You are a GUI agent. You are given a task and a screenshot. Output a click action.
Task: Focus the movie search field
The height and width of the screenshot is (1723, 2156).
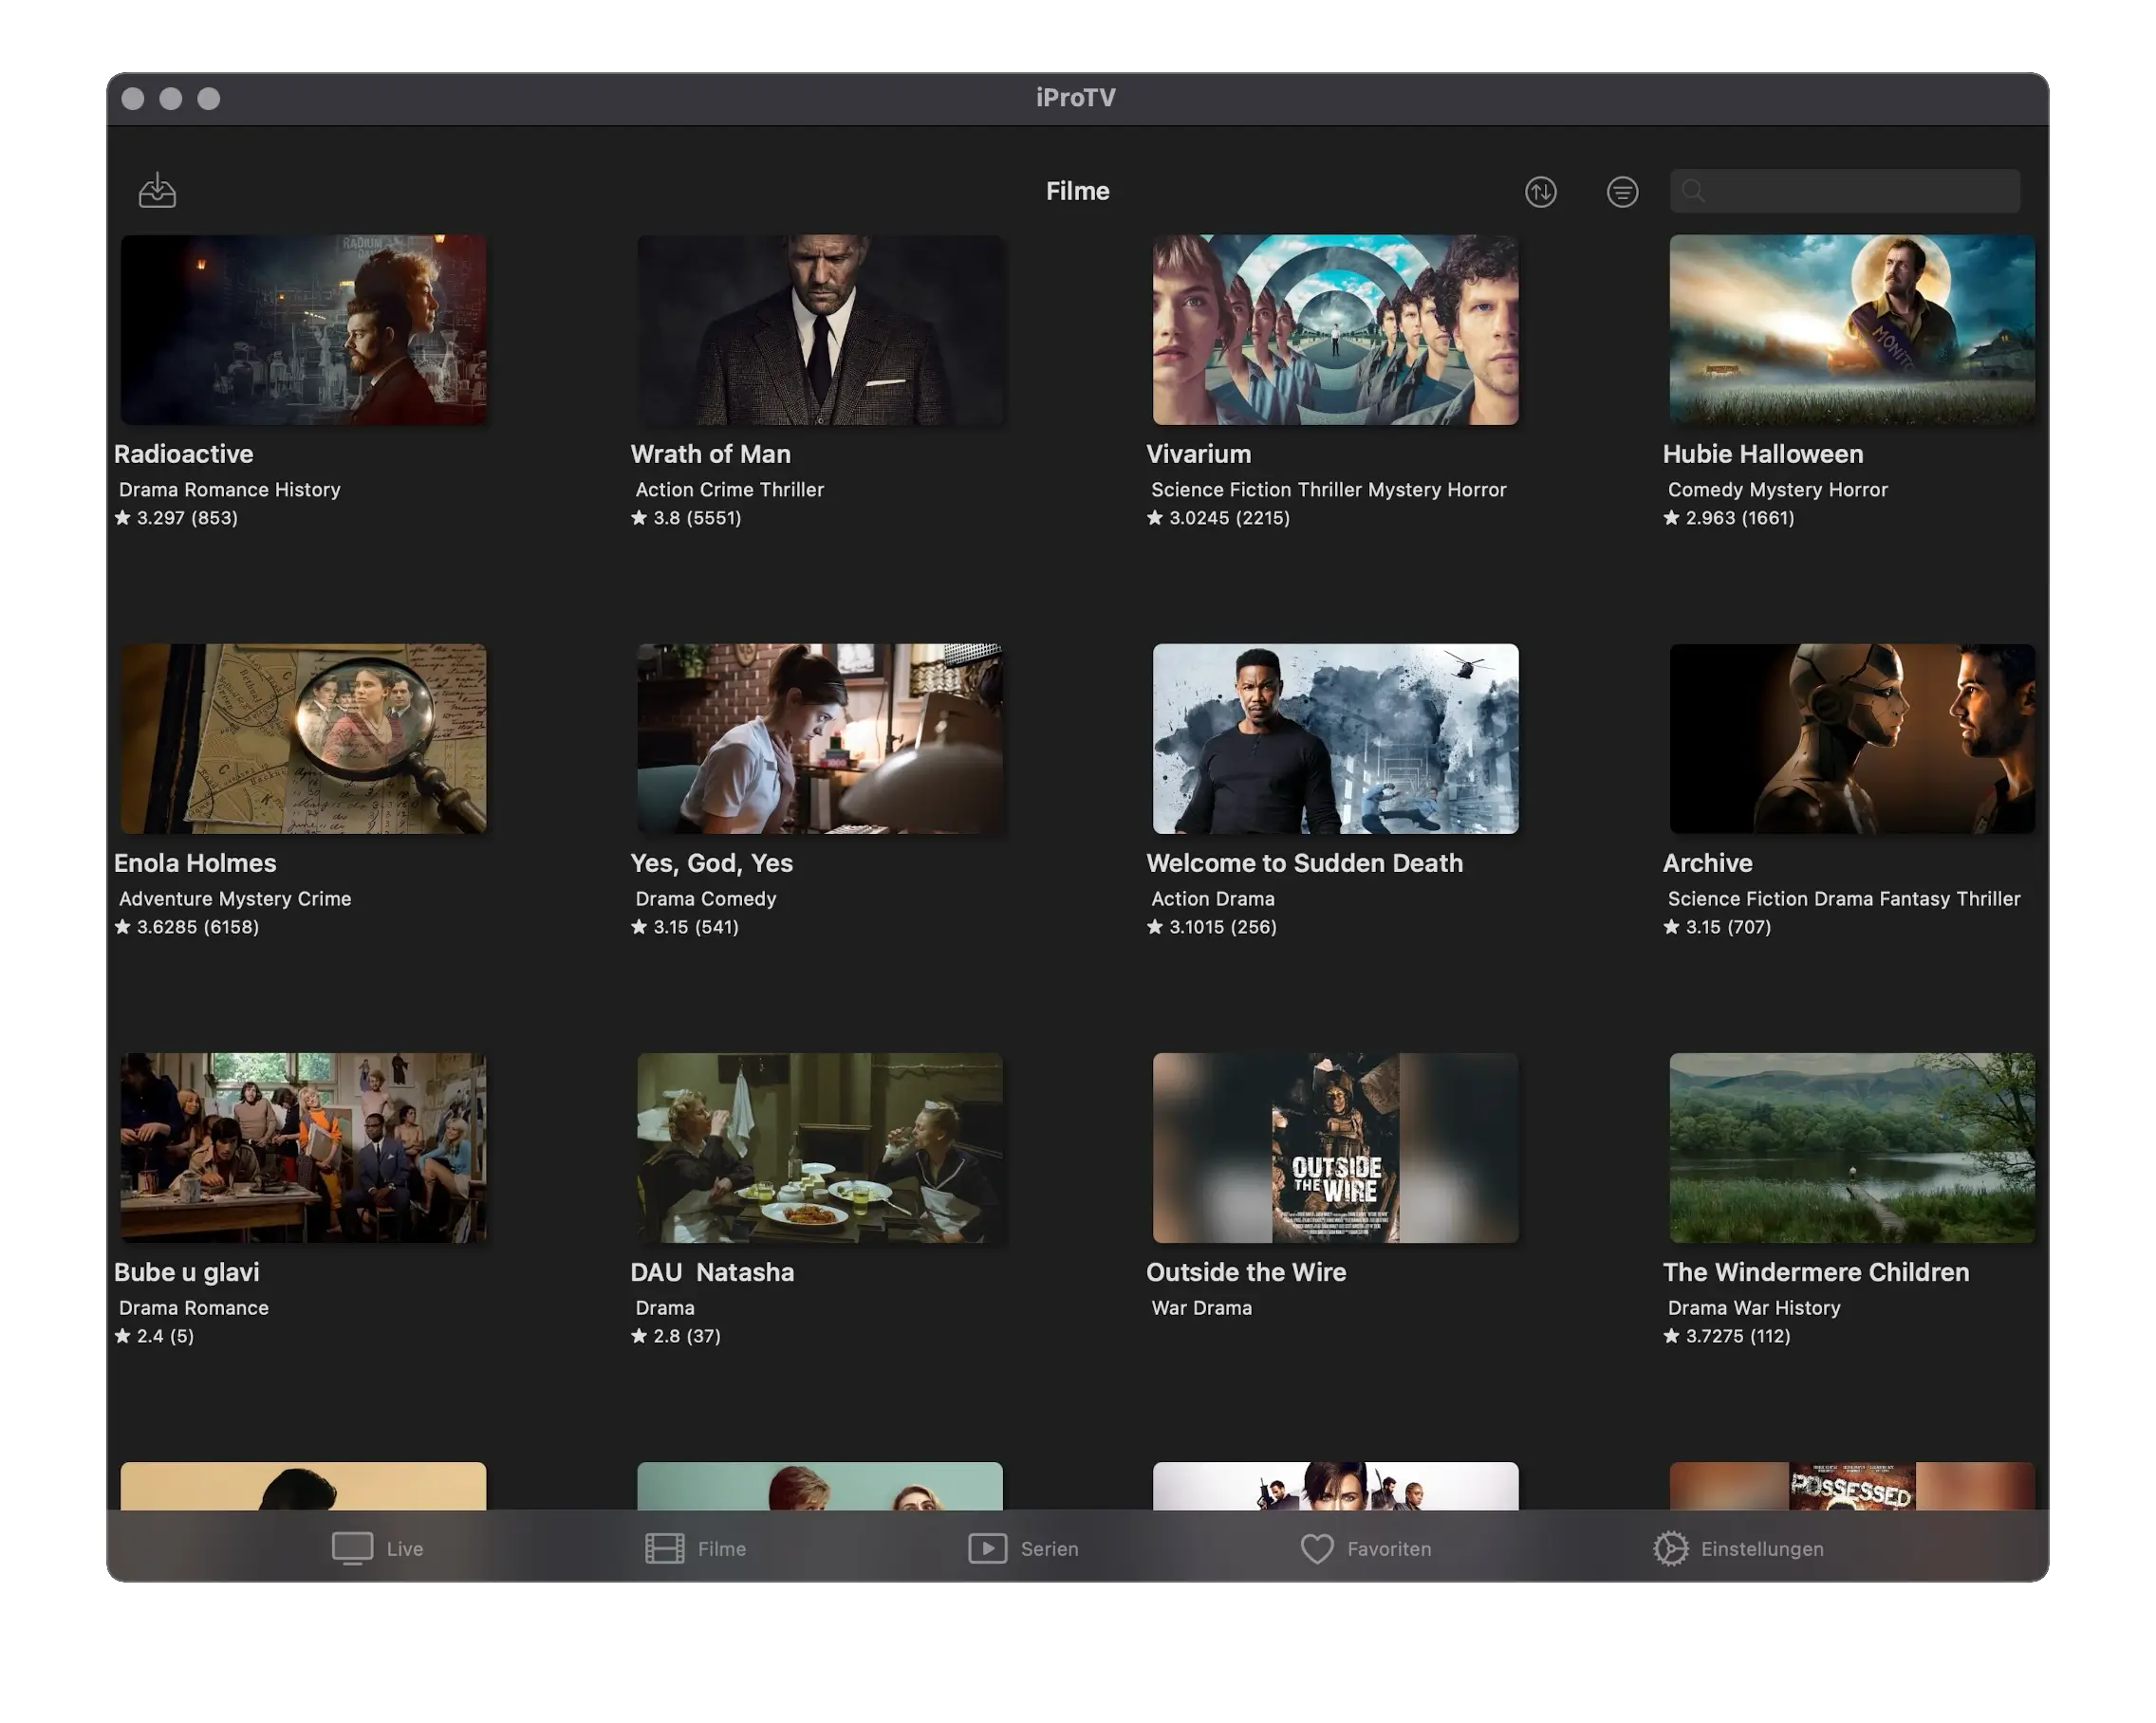coord(1844,191)
